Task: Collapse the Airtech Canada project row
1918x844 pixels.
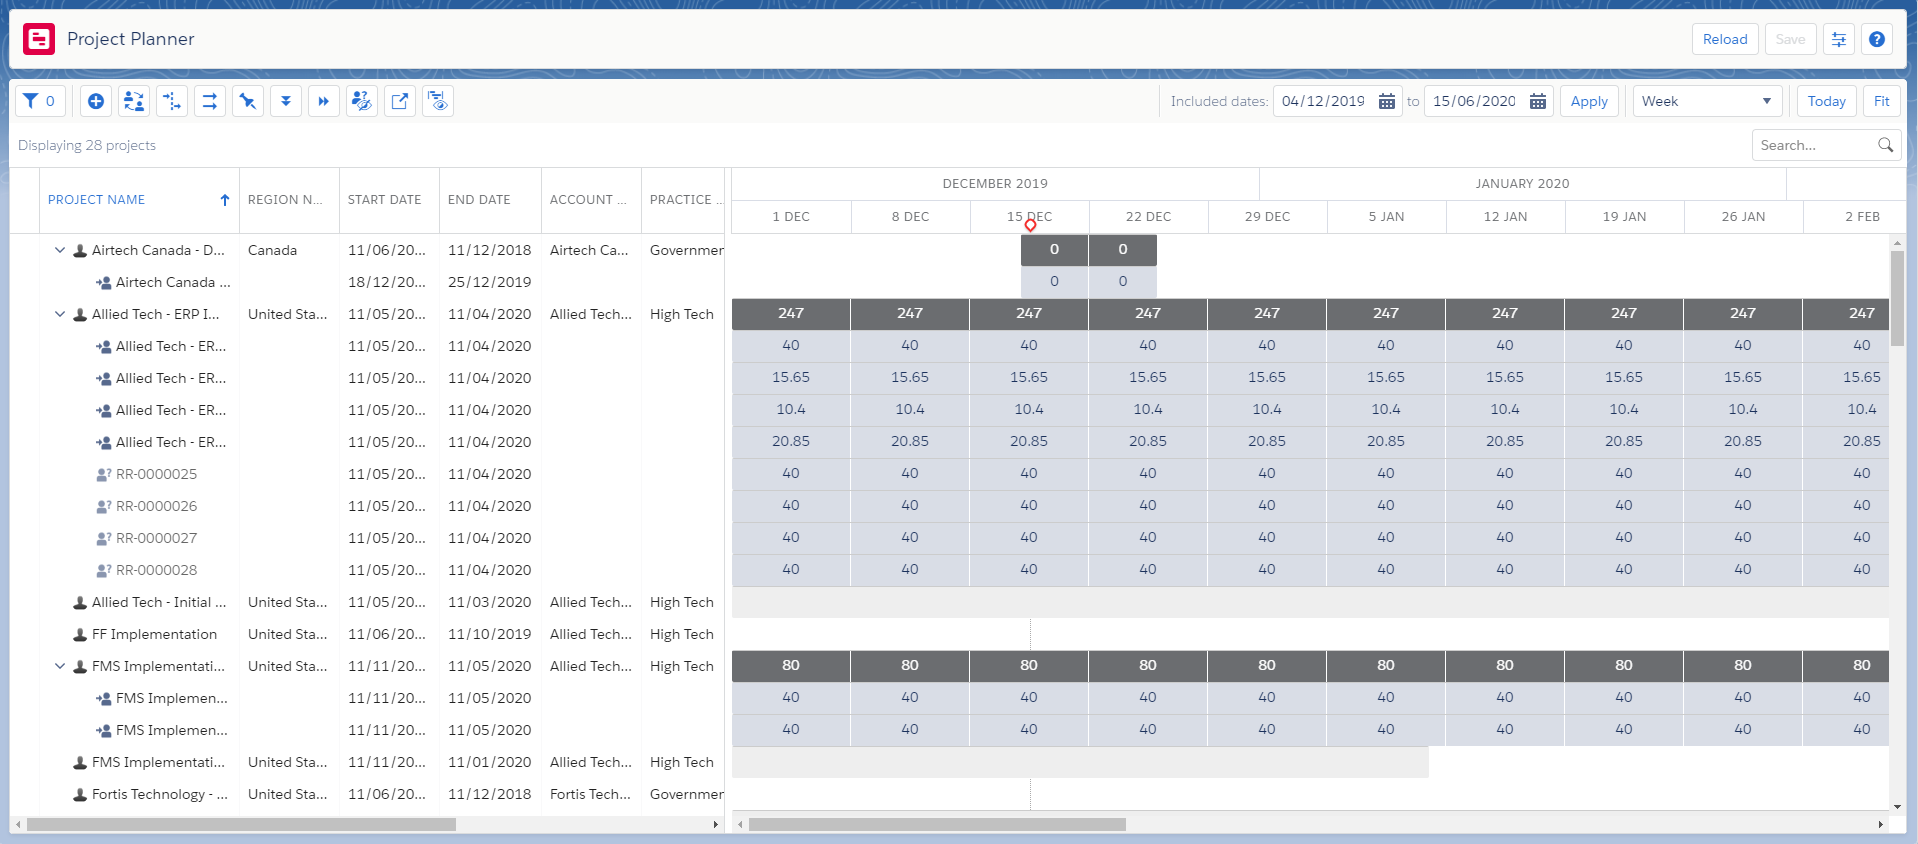Action: tap(60, 250)
